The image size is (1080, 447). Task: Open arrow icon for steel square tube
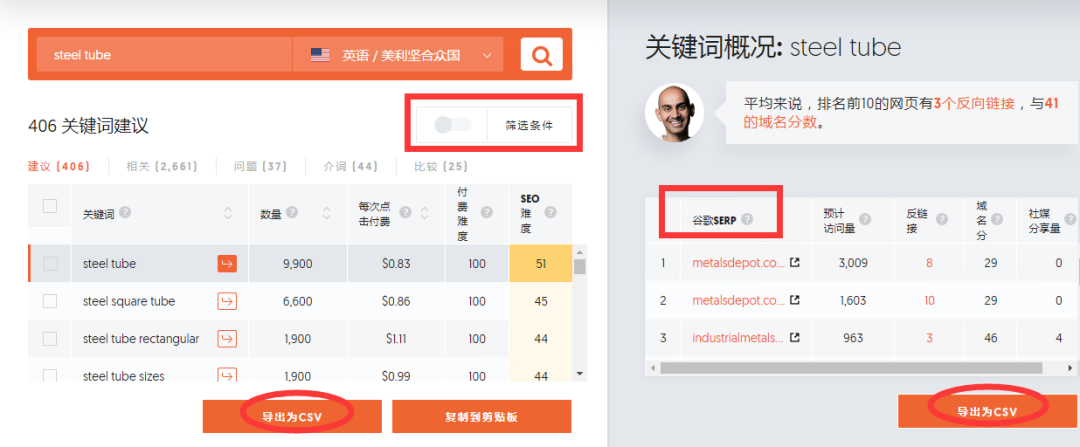[227, 301]
